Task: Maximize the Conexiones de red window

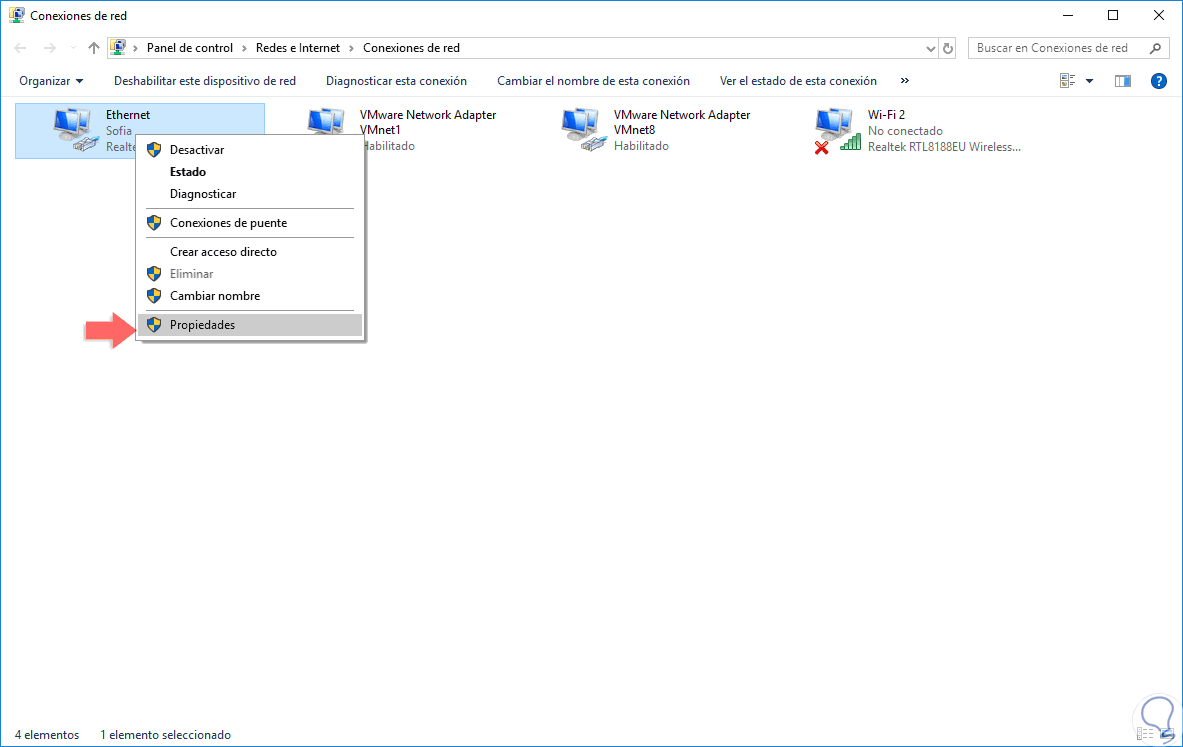Action: [x=1113, y=15]
